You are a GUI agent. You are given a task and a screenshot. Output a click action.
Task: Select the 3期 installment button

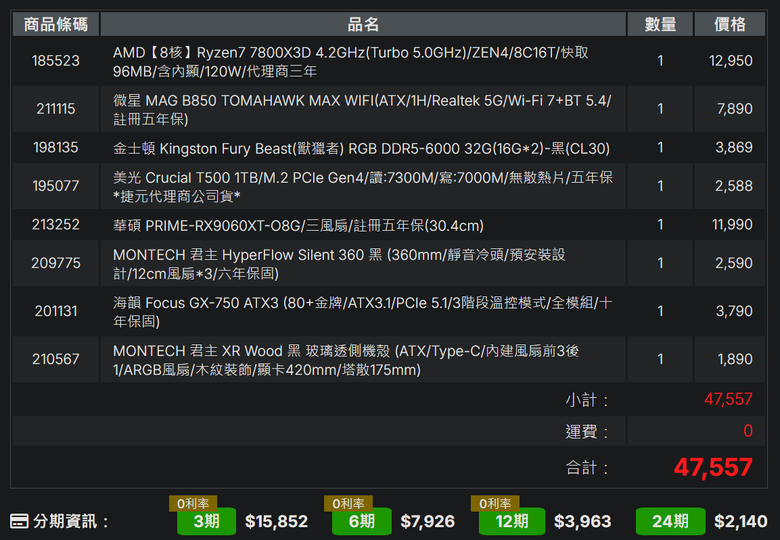[206, 521]
